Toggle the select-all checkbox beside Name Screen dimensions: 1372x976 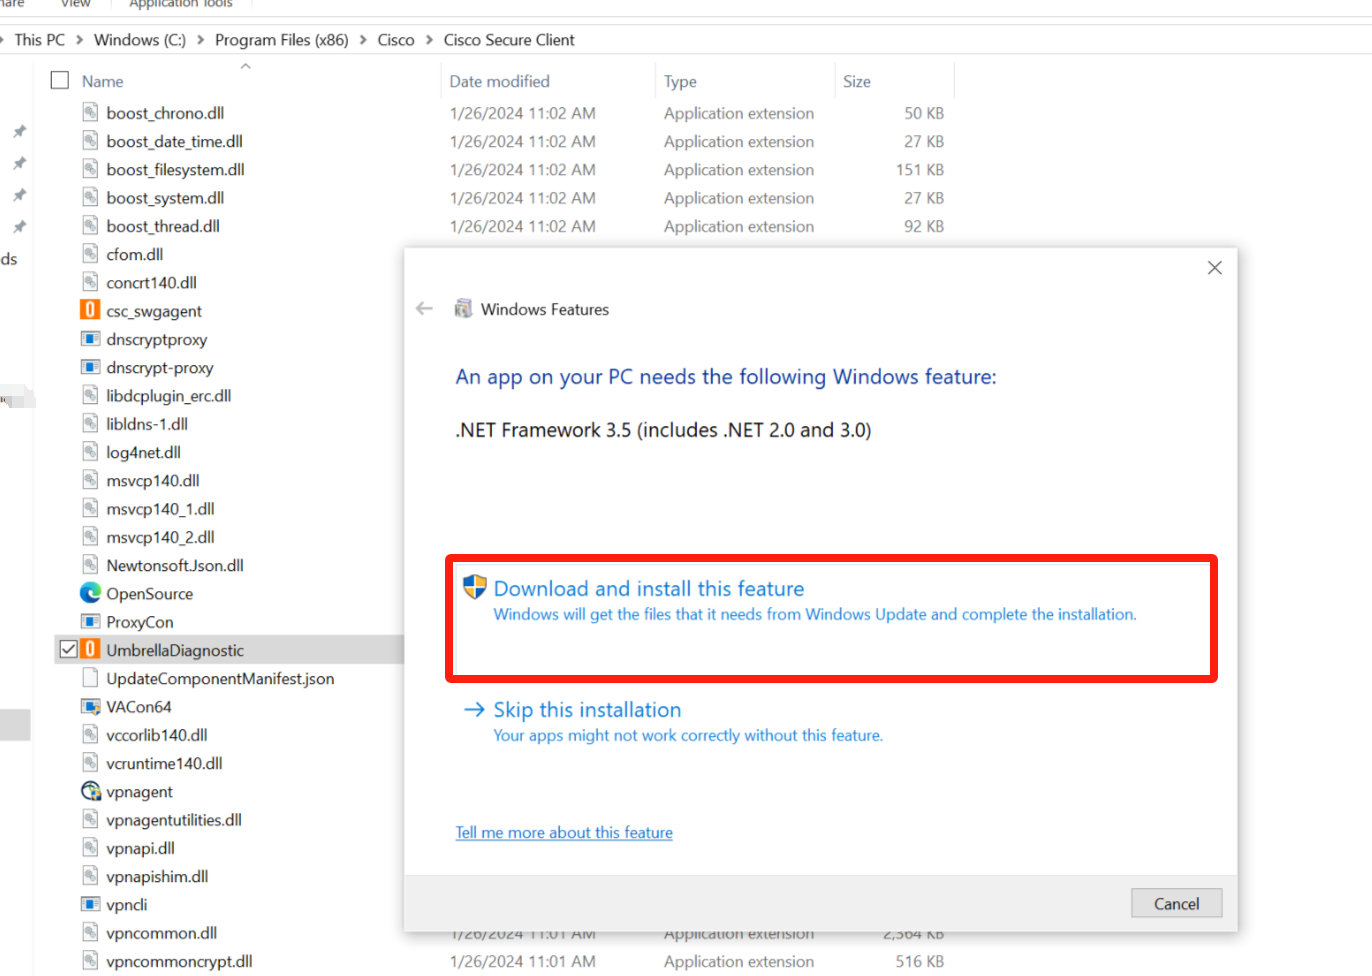click(x=60, y=80)
